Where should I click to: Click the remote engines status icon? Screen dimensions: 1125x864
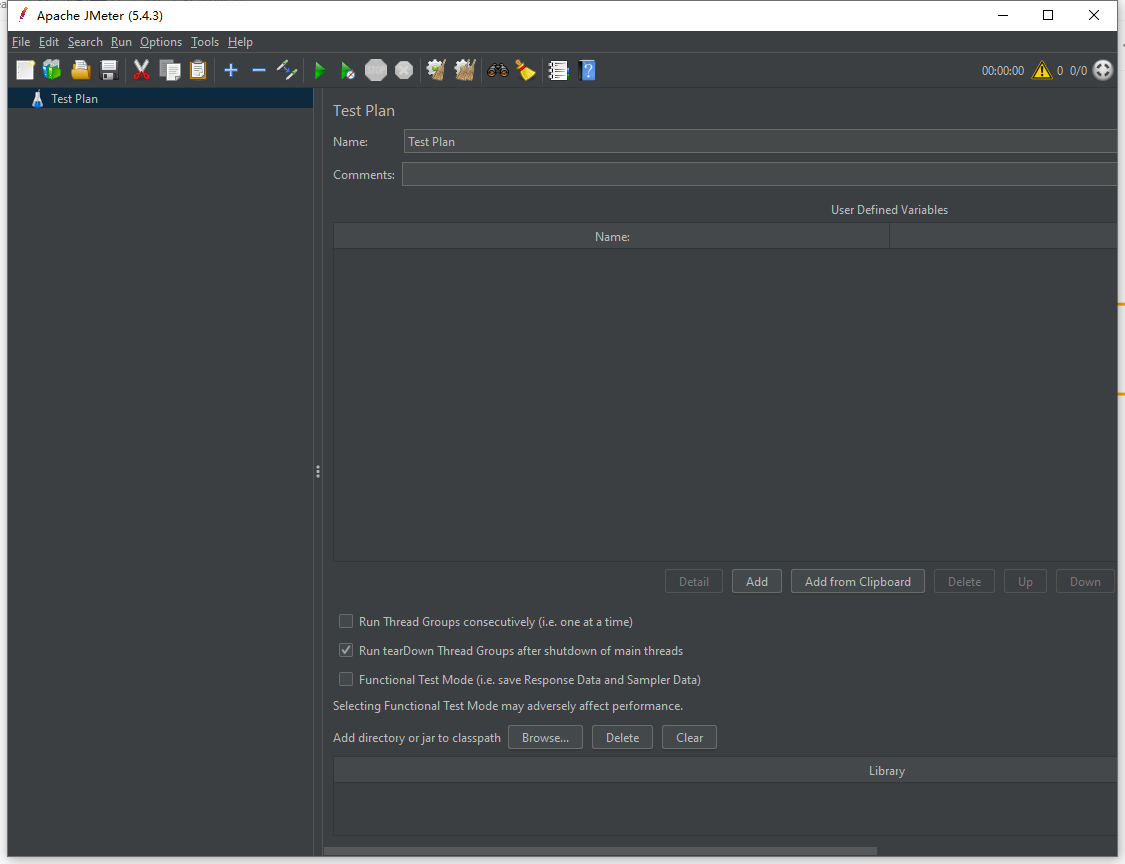[x=1103, y=70]
